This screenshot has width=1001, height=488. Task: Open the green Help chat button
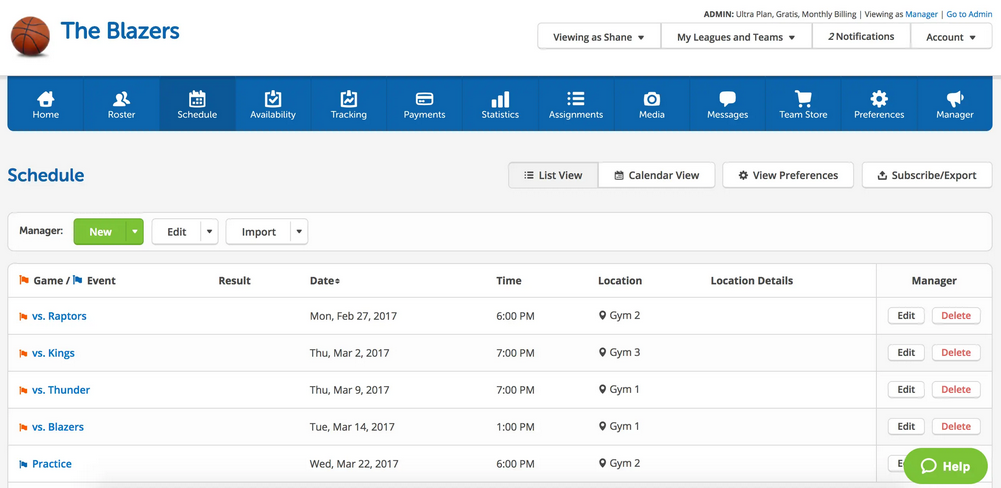click(x=945, y=466)
